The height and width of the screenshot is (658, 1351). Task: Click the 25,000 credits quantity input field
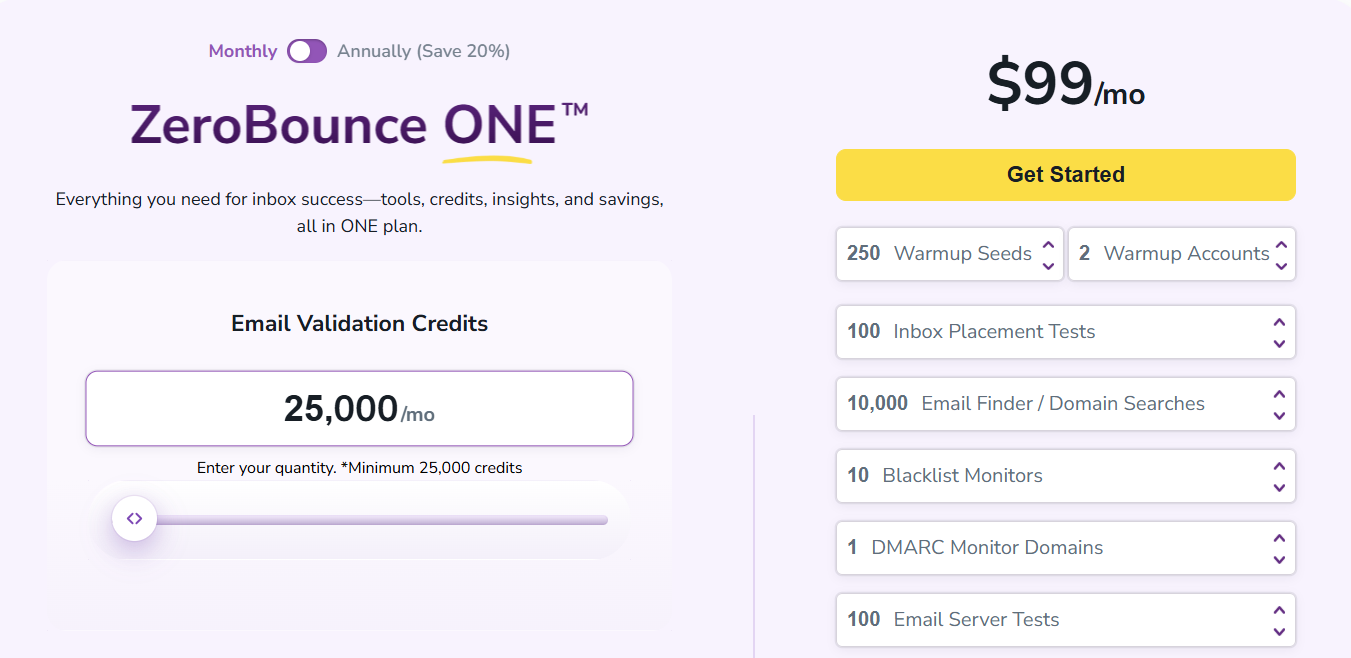click(x=359, y=408)
